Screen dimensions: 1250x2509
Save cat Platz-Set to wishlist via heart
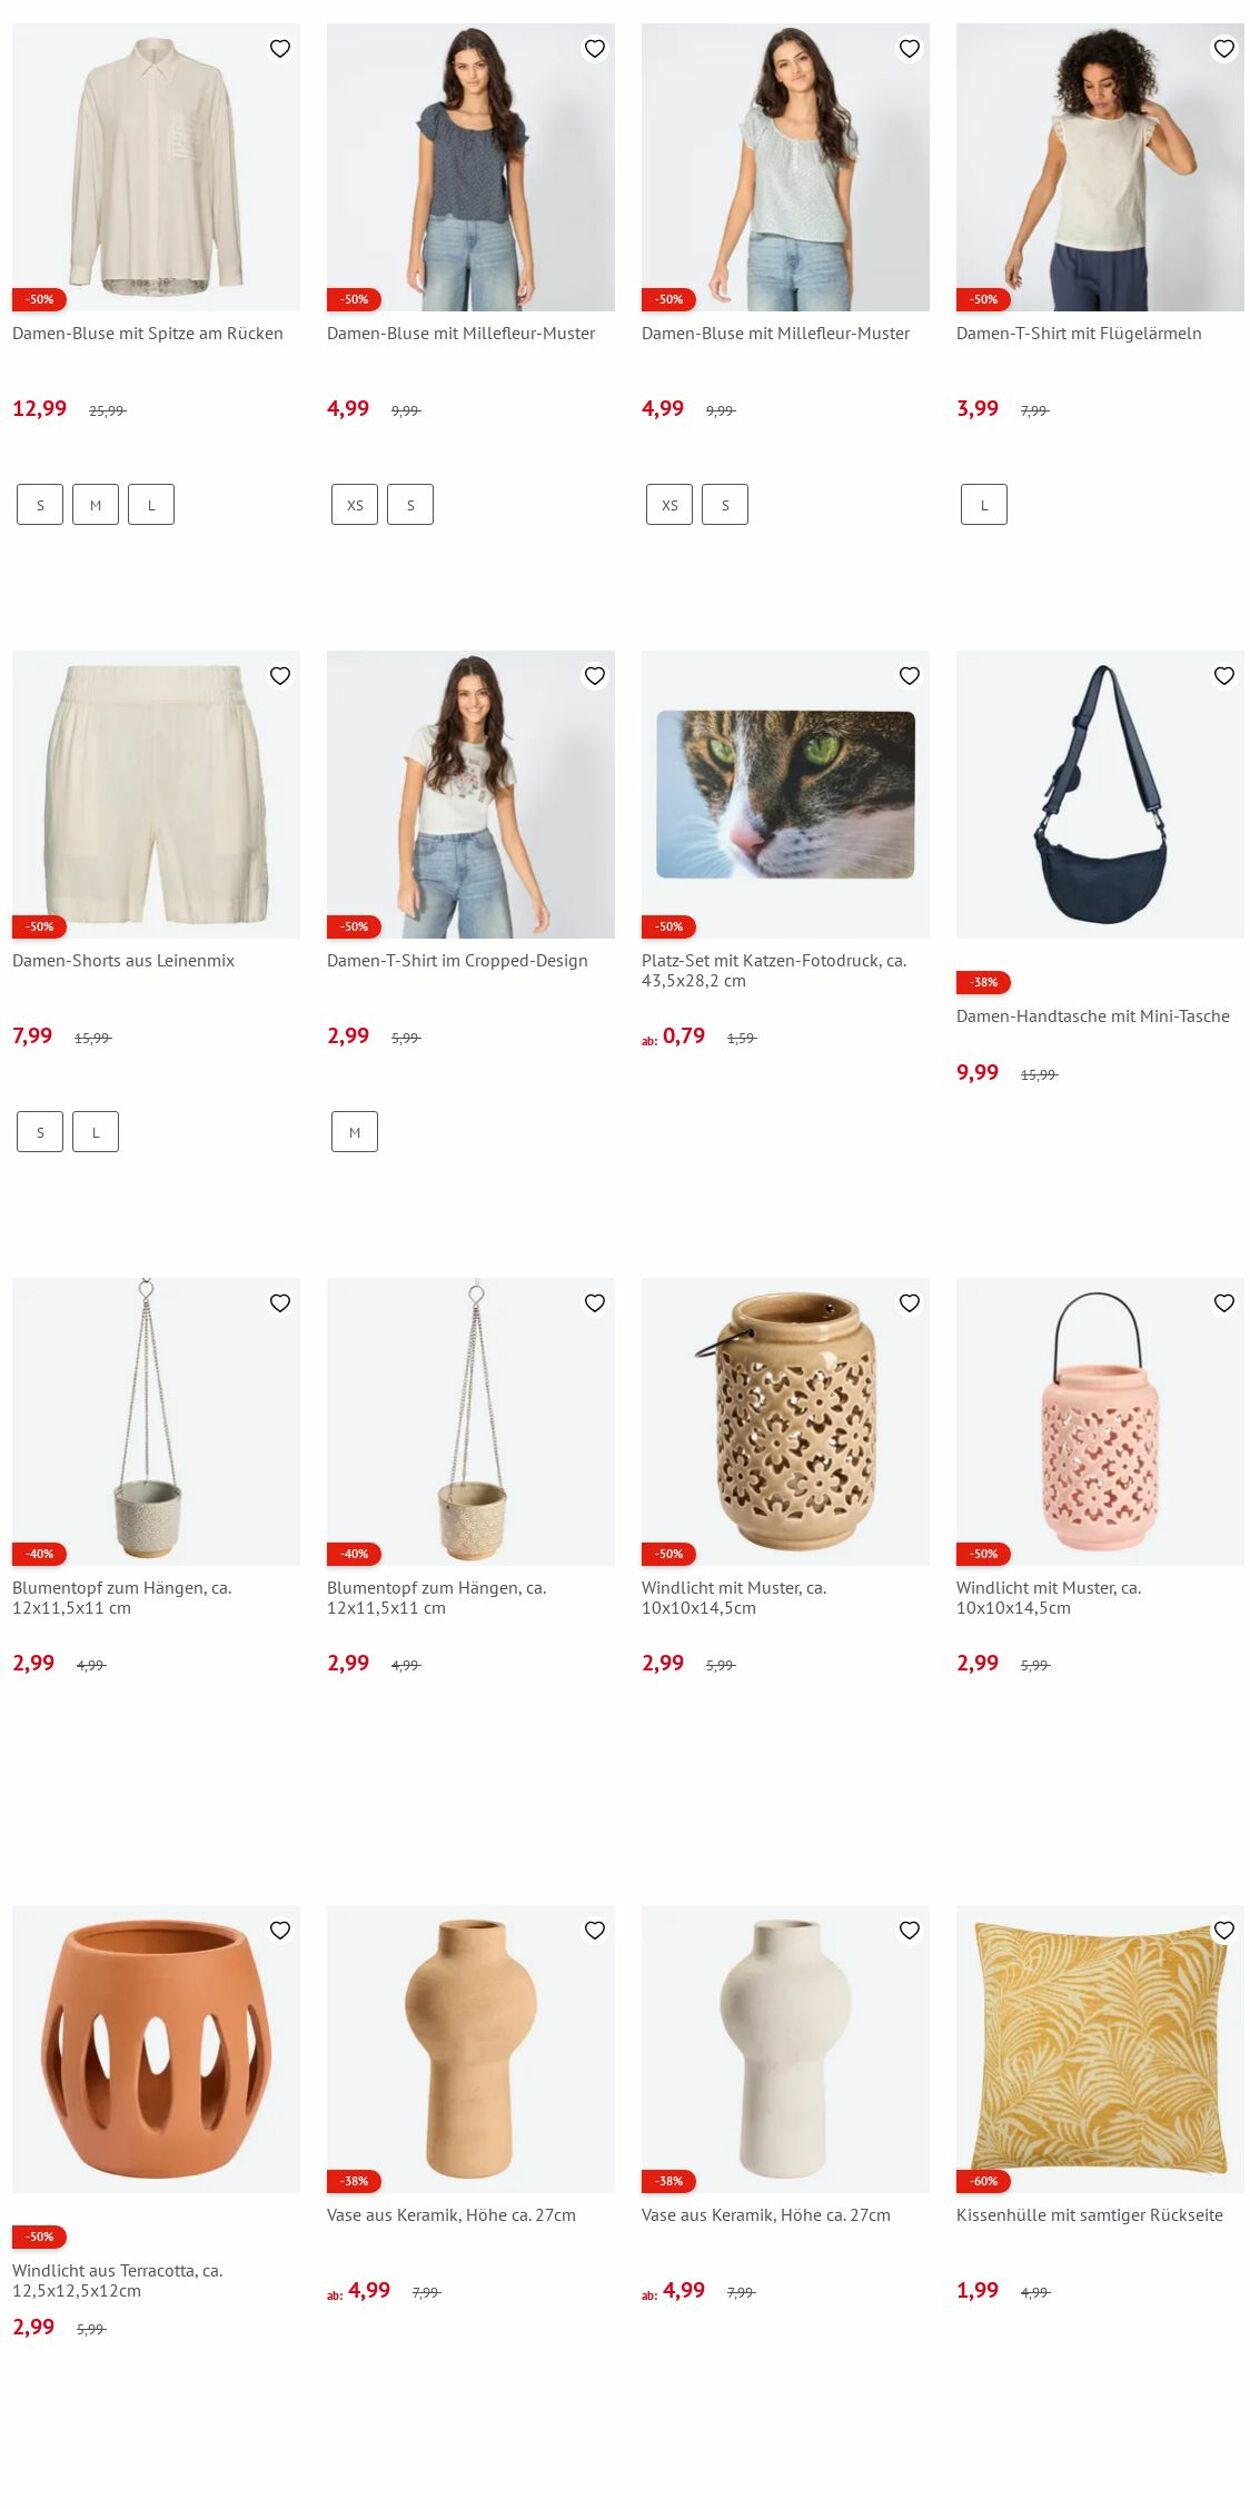tap(909, 676)
